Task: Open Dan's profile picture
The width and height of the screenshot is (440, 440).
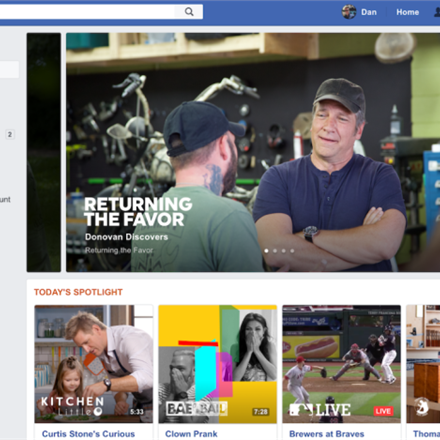Action: 349,12
